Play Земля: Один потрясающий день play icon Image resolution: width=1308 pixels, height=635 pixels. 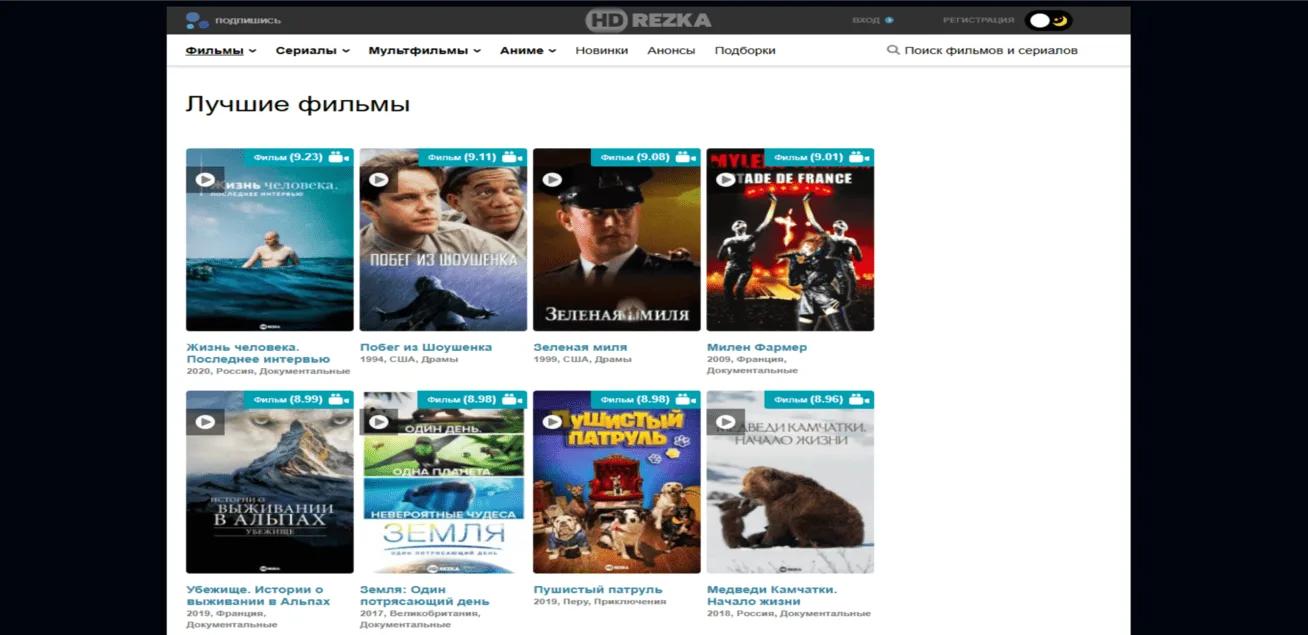click(378, 422)
